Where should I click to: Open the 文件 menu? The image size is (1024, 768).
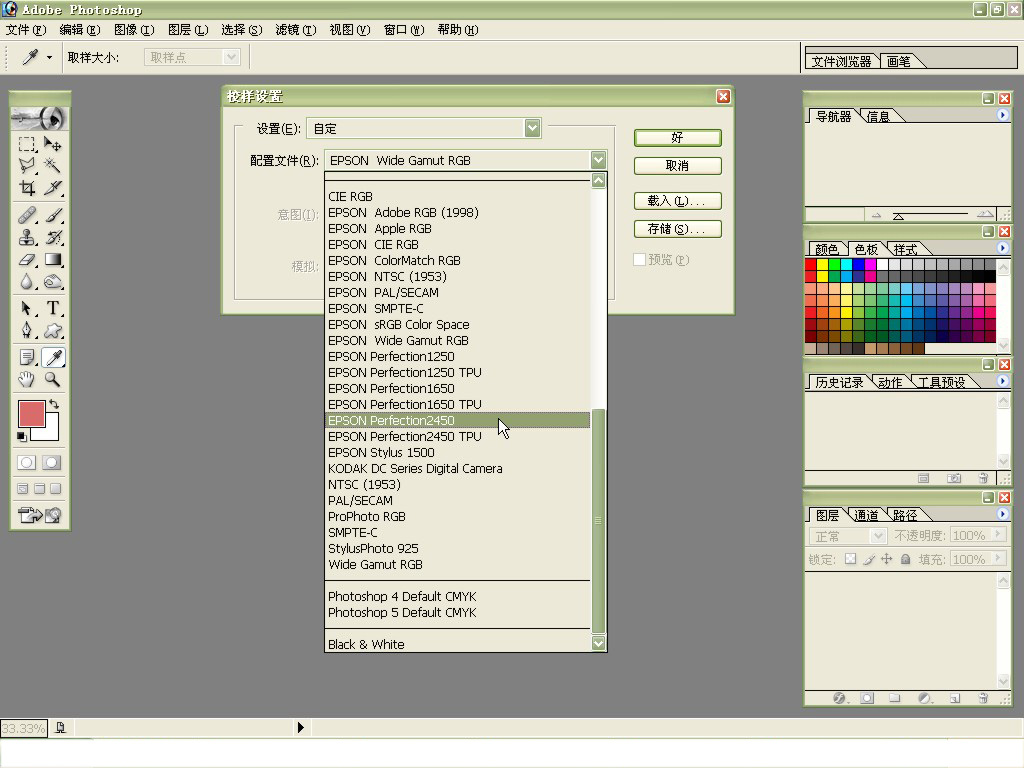coord(26,30)
